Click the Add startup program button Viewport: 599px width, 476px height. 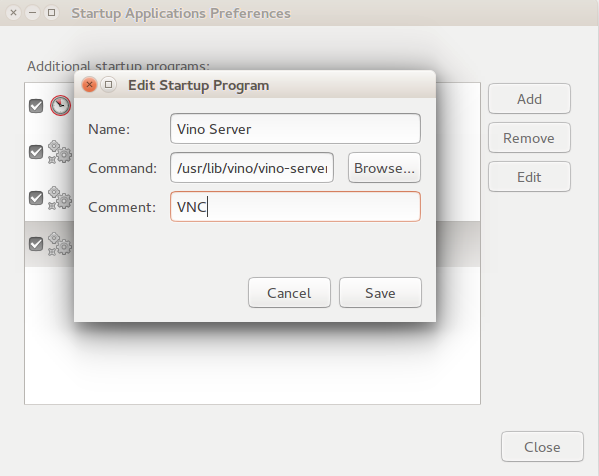(x=529, y=99)
